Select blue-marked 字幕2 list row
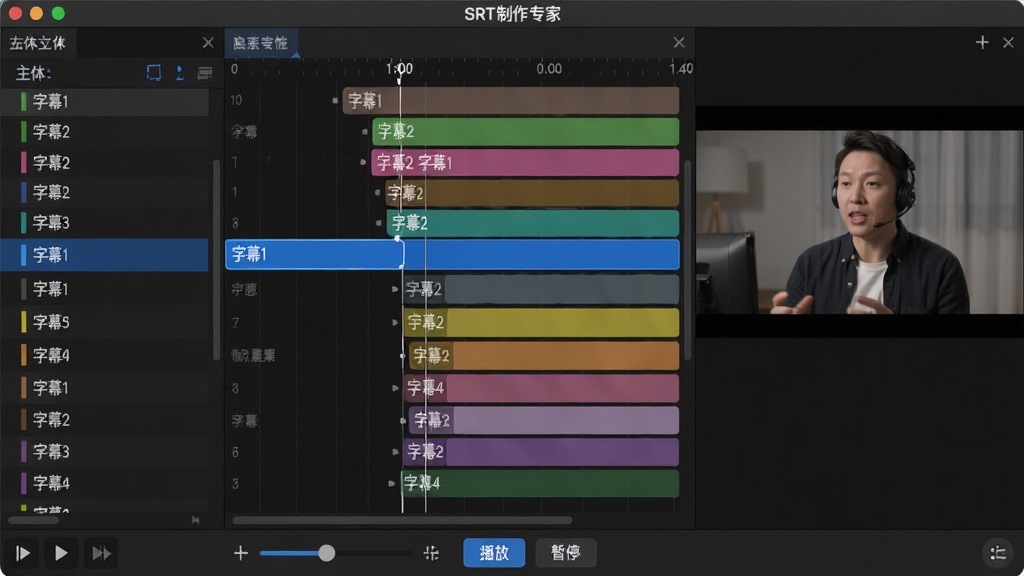Screen dimensions: 1024x576 pyautogui.click(x=104, y=193)
